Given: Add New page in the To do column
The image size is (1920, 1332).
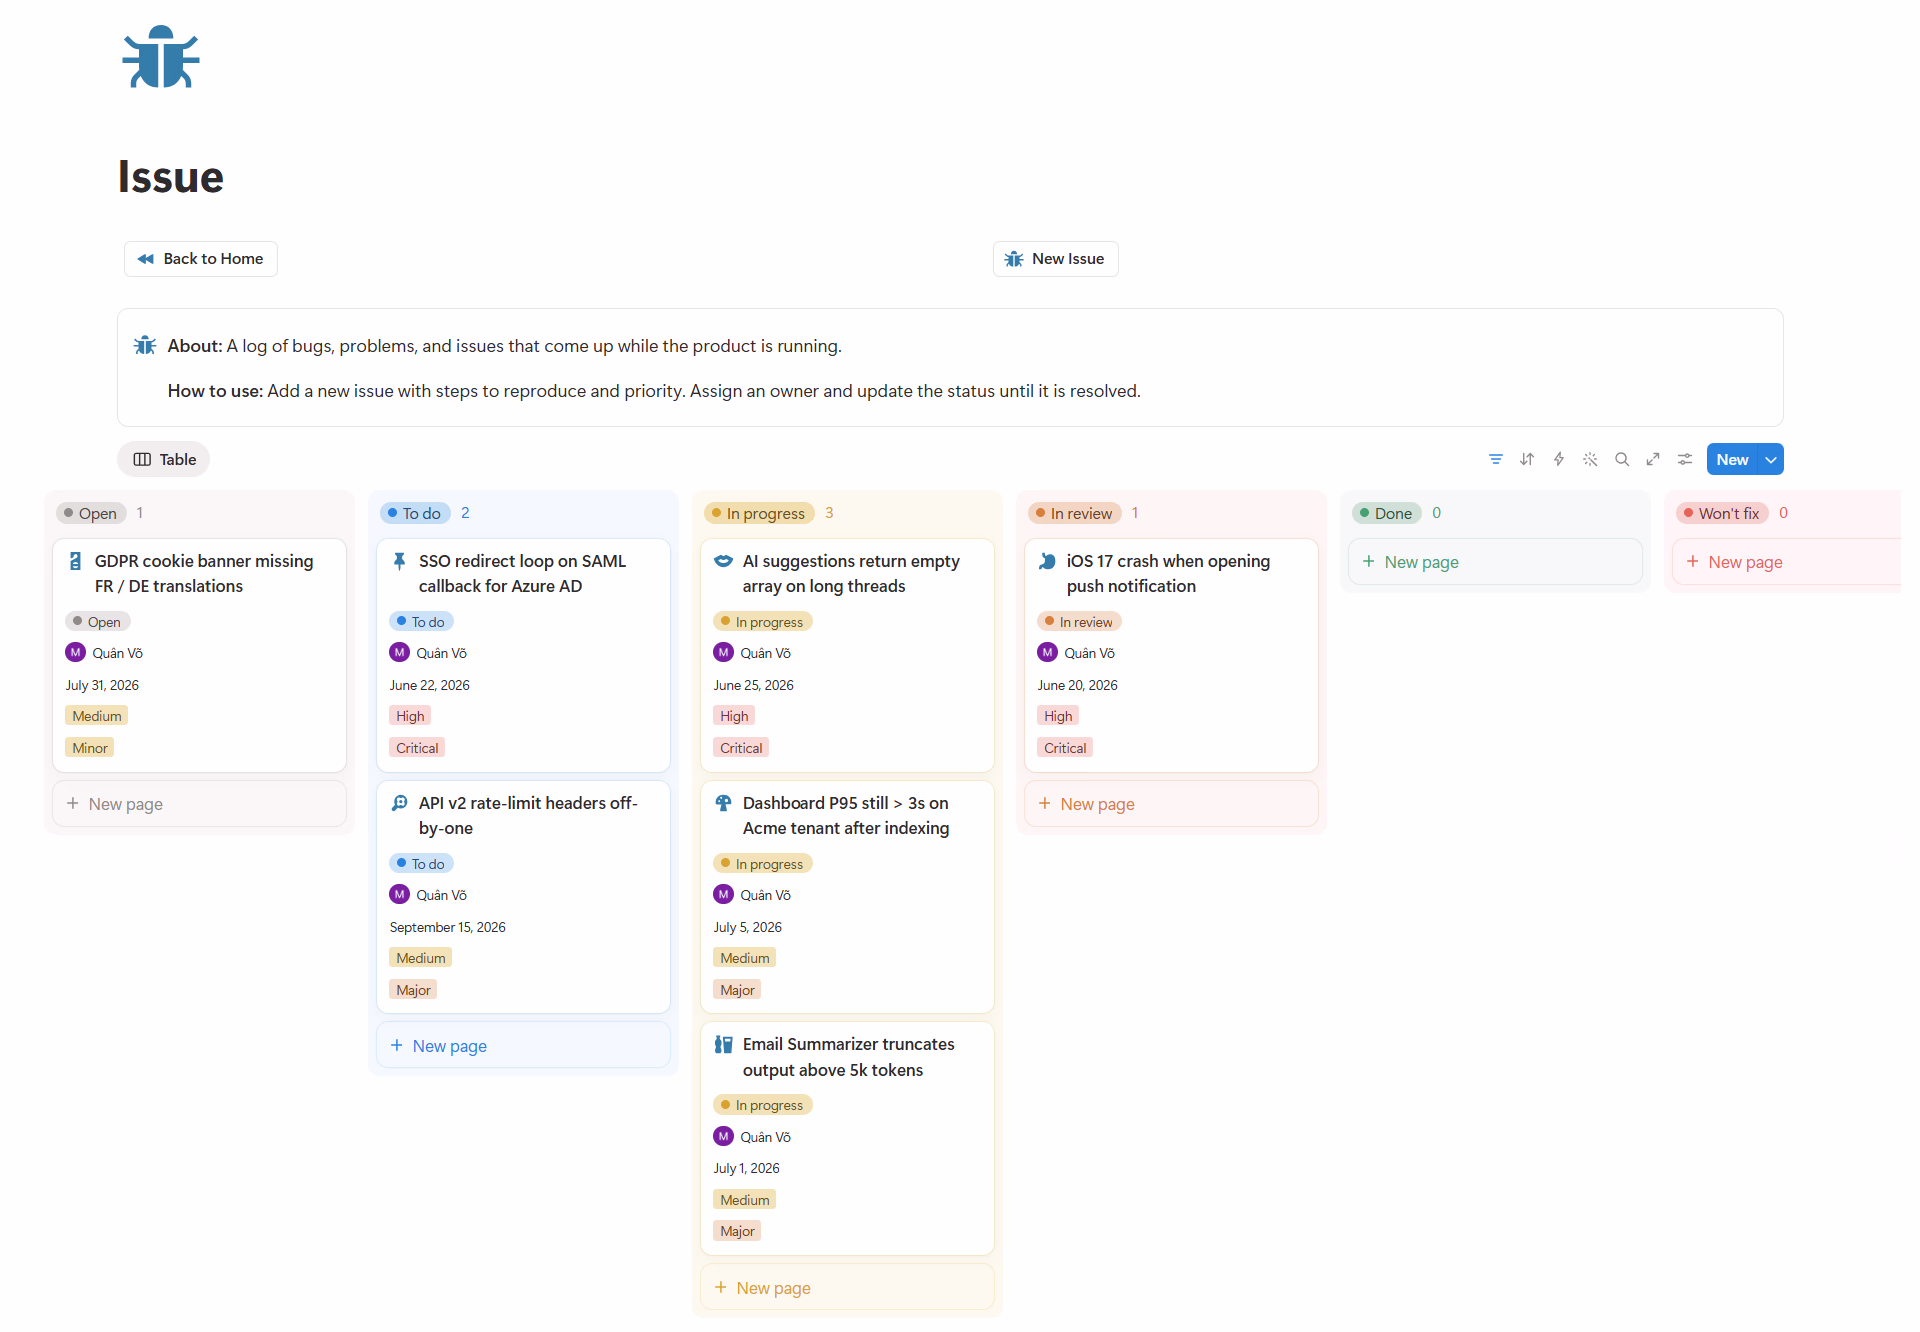Looking at the screenshot, I should pyautogui.click(x=523, y=1046).
